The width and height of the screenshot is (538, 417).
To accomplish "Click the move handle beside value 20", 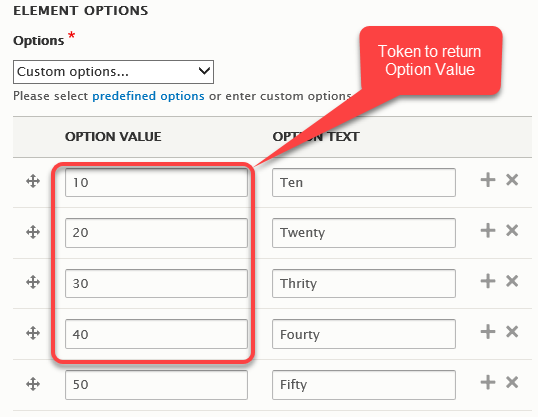I will tap(33, 232).
